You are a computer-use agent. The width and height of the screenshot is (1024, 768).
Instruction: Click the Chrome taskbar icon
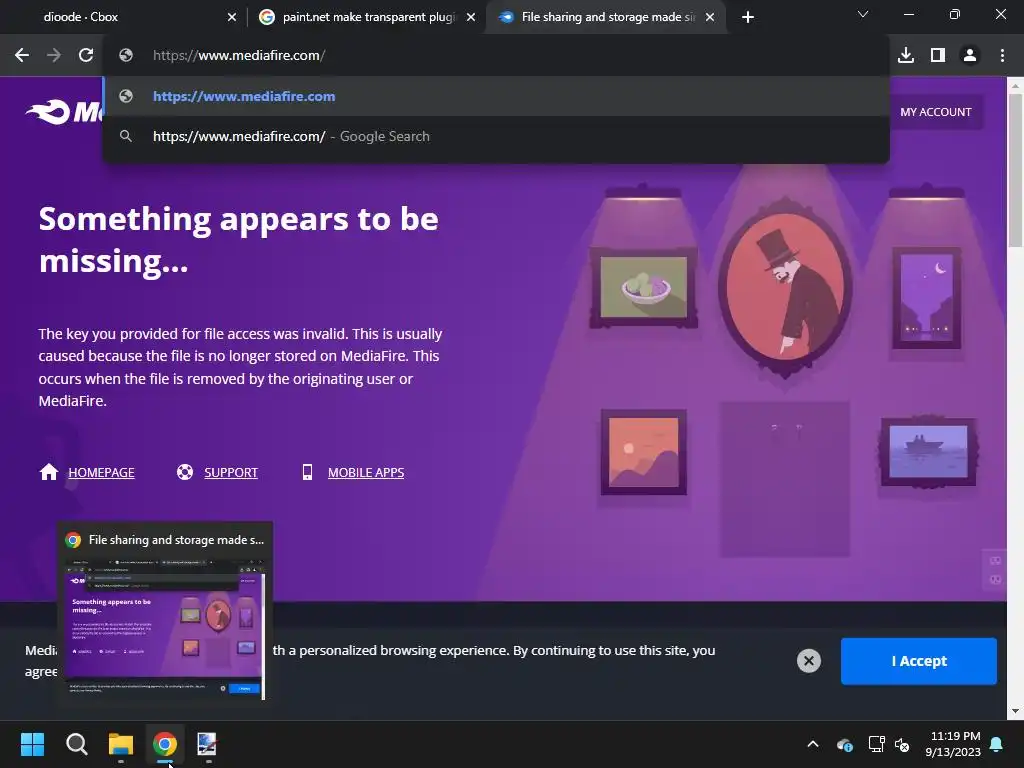(x=165, y=744)
